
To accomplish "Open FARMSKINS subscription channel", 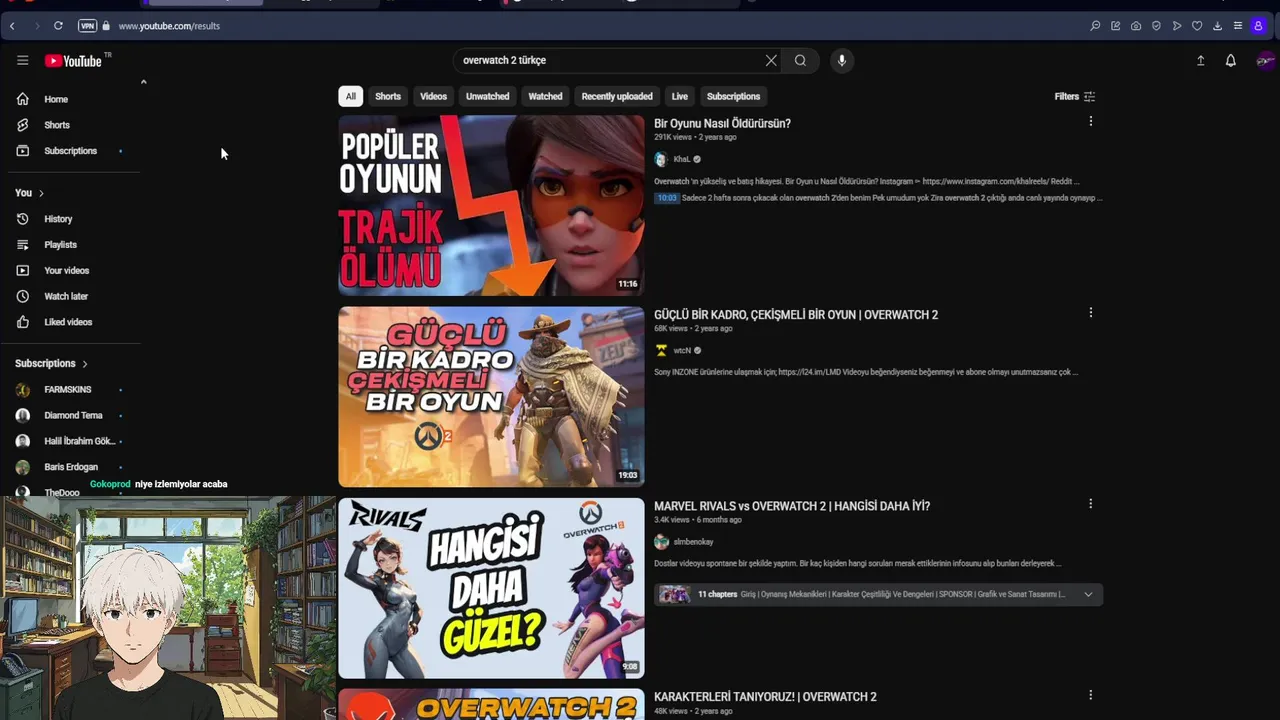I will [70, 390].
